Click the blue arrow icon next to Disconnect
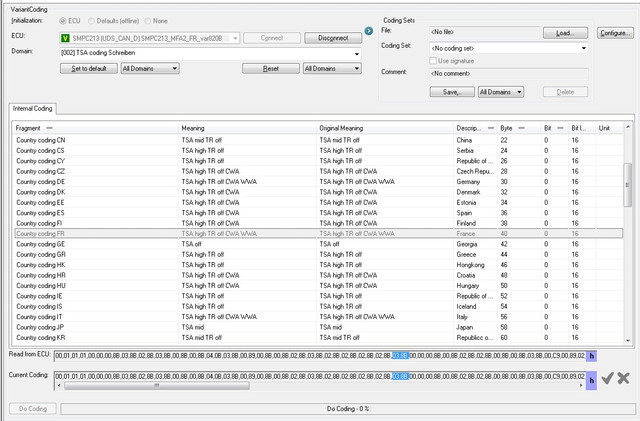The image size is (640, 421). (369, 31)
